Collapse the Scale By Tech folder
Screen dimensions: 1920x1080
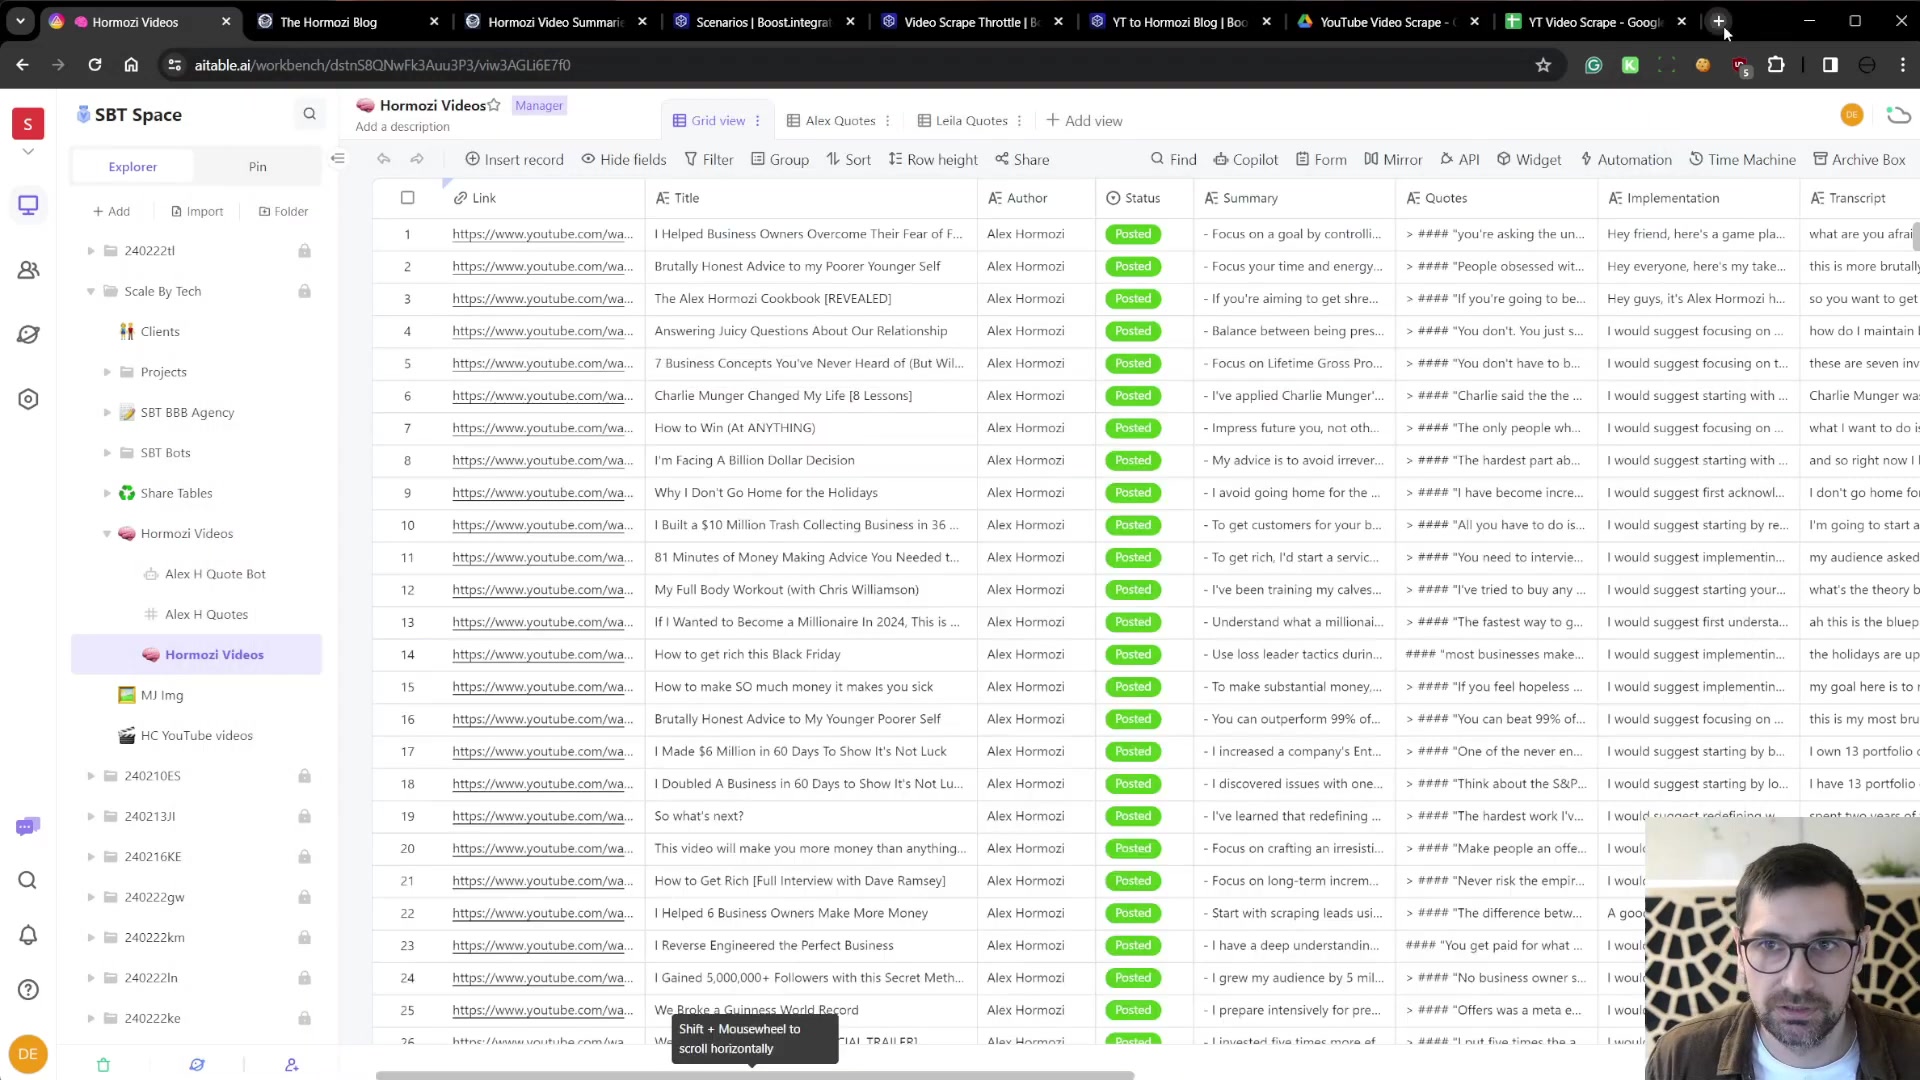[x=91, y=291]
